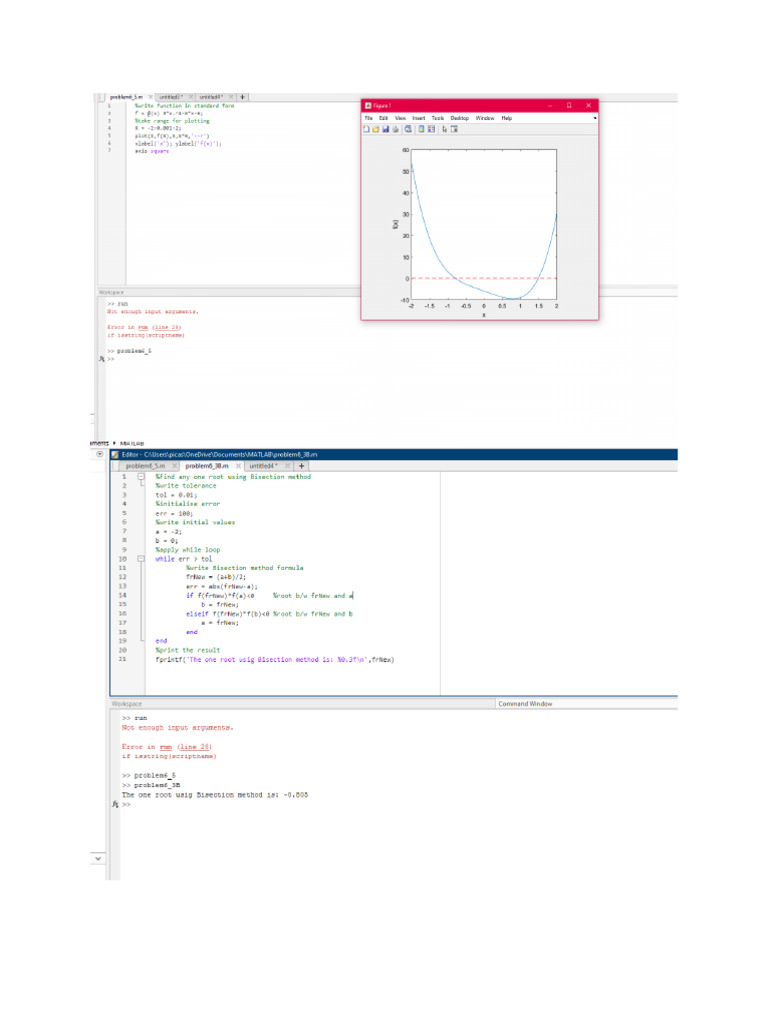Click code line 'while err > tol'

184,559
